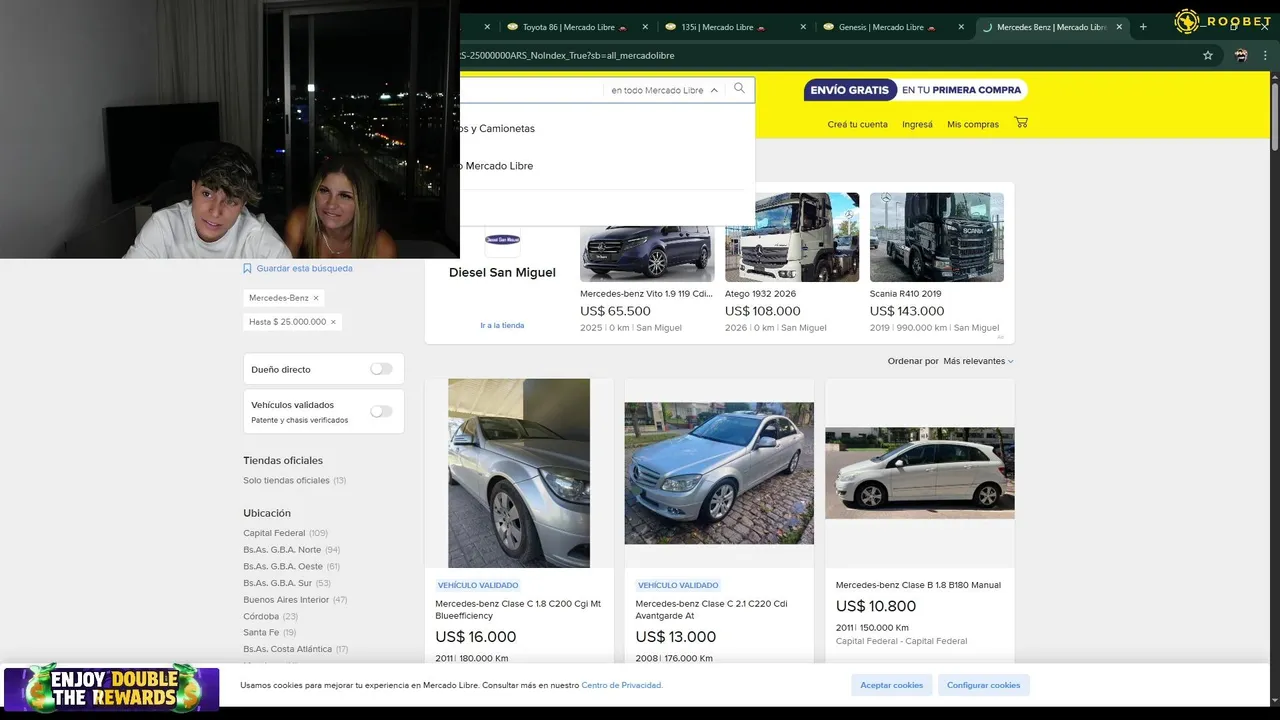Click the Diesel San Miguel store logo
This screenshot has height=720, width=1280.
(x=502, y=240)
